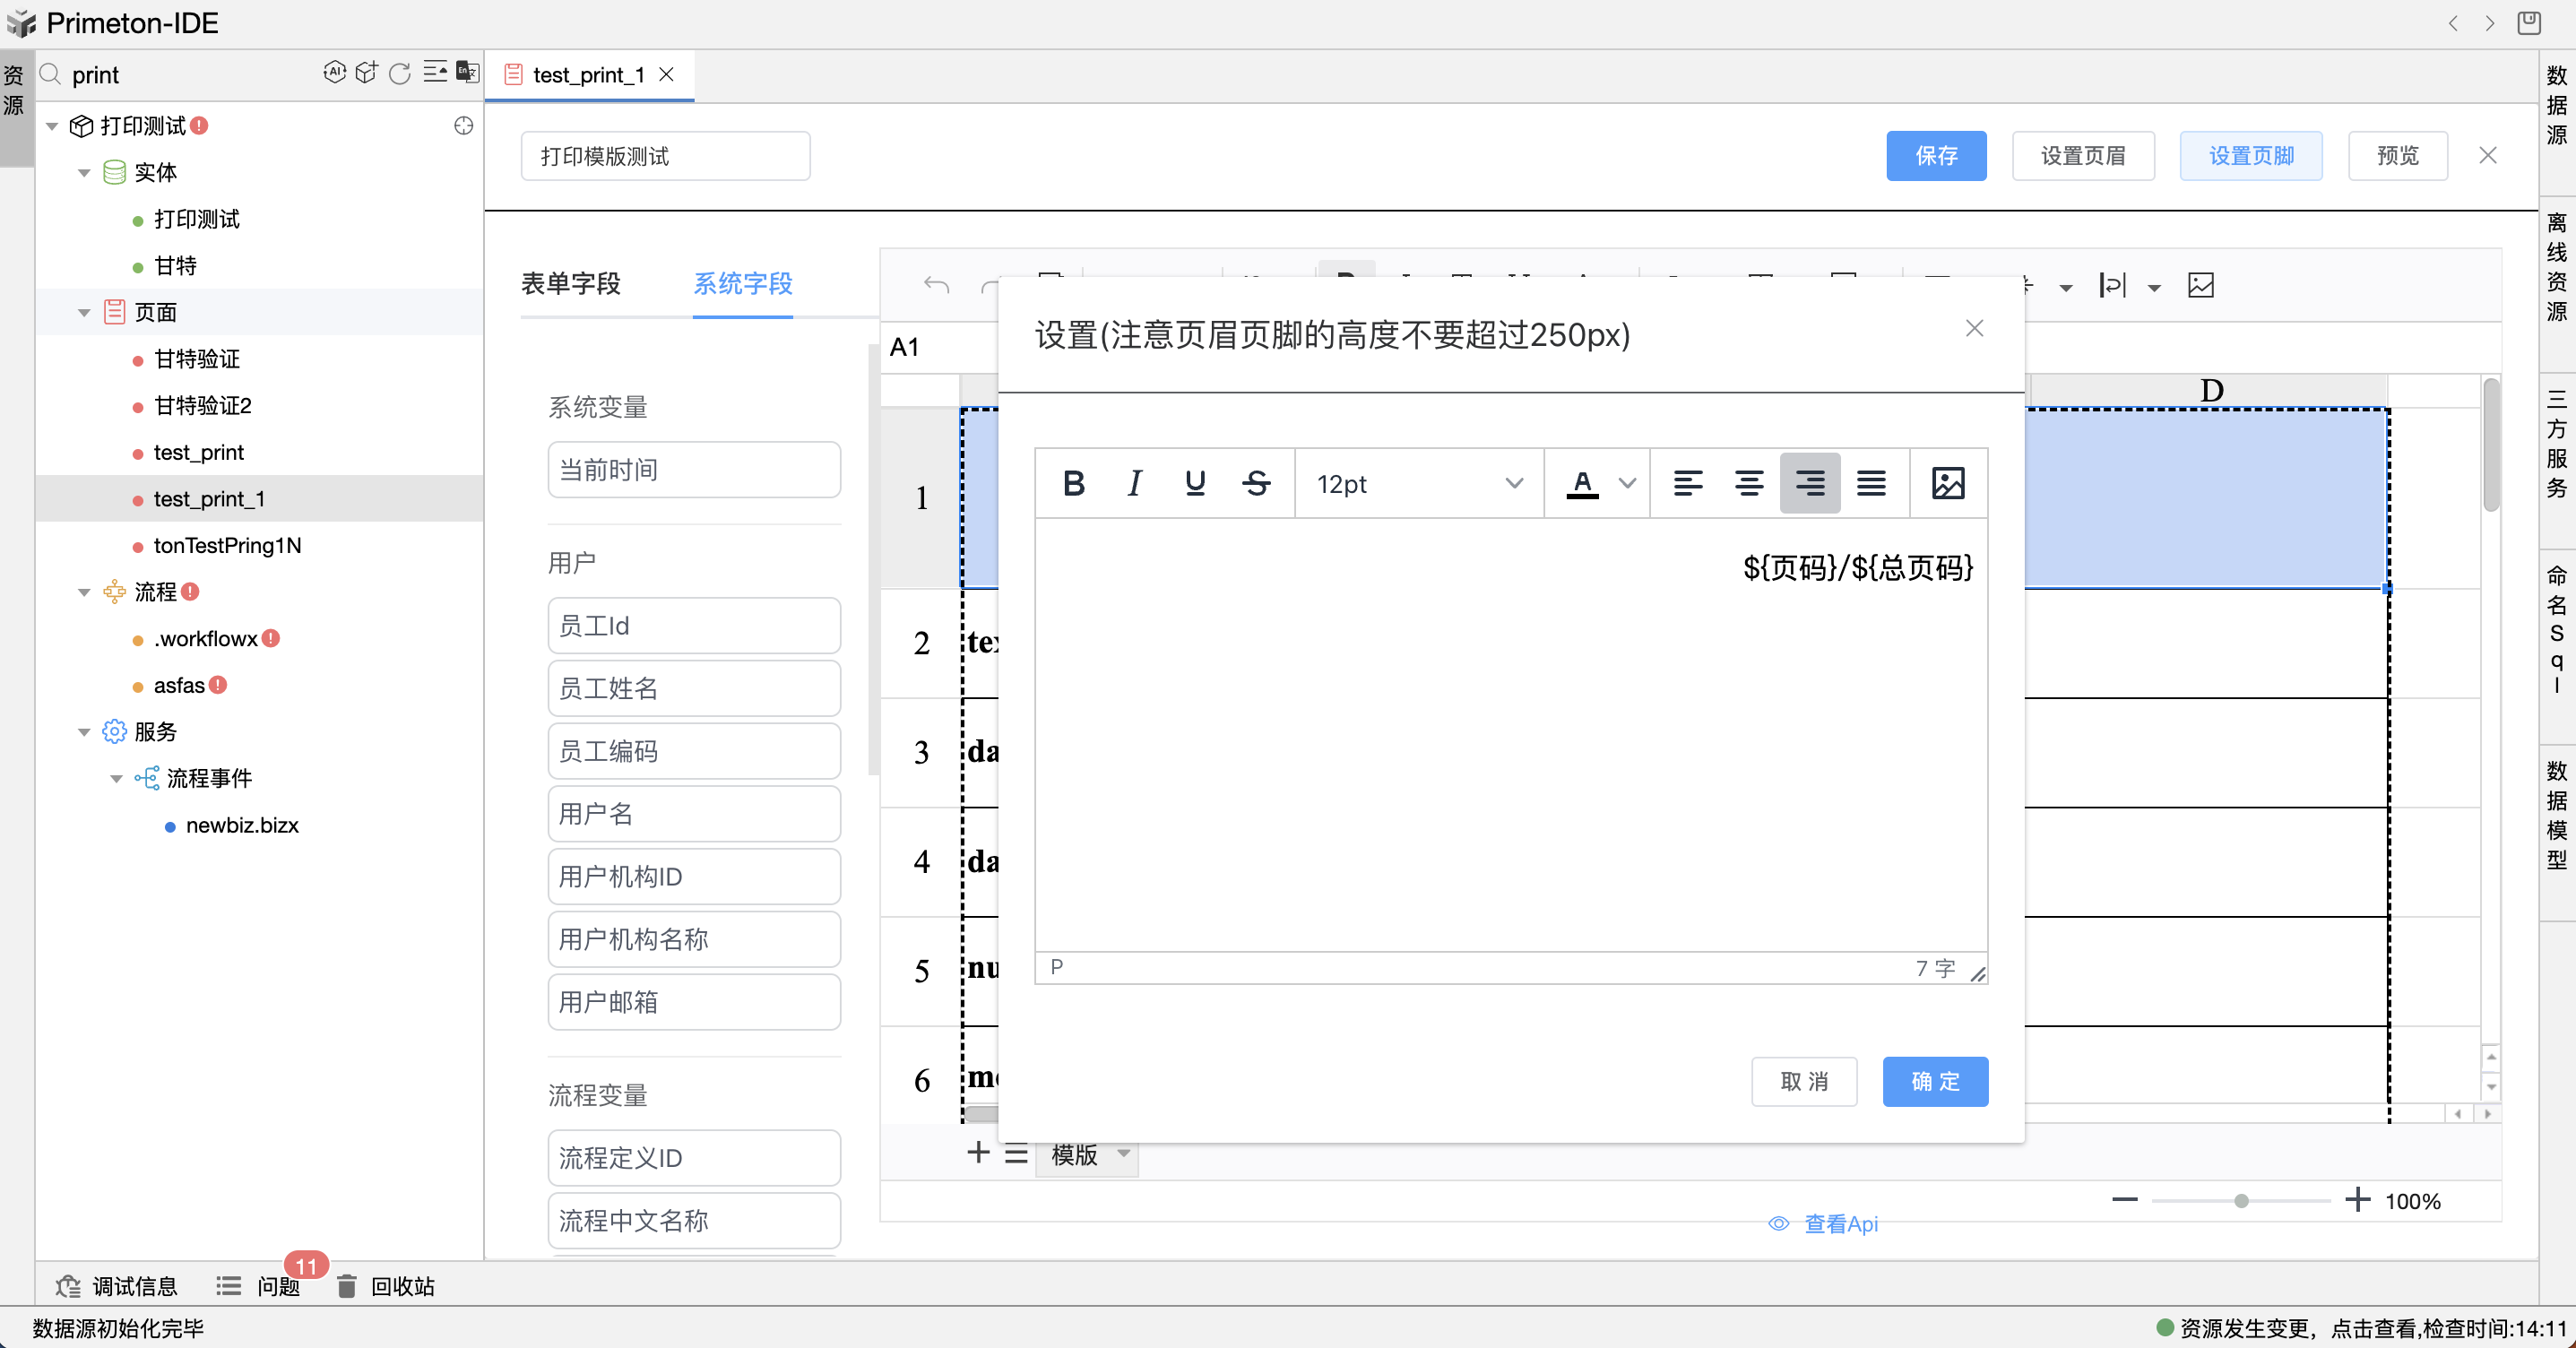Click the zoom slider handle
Image resolution: width=2576 pixels, height=1348 pixels.
(x=2241, y=1201)
